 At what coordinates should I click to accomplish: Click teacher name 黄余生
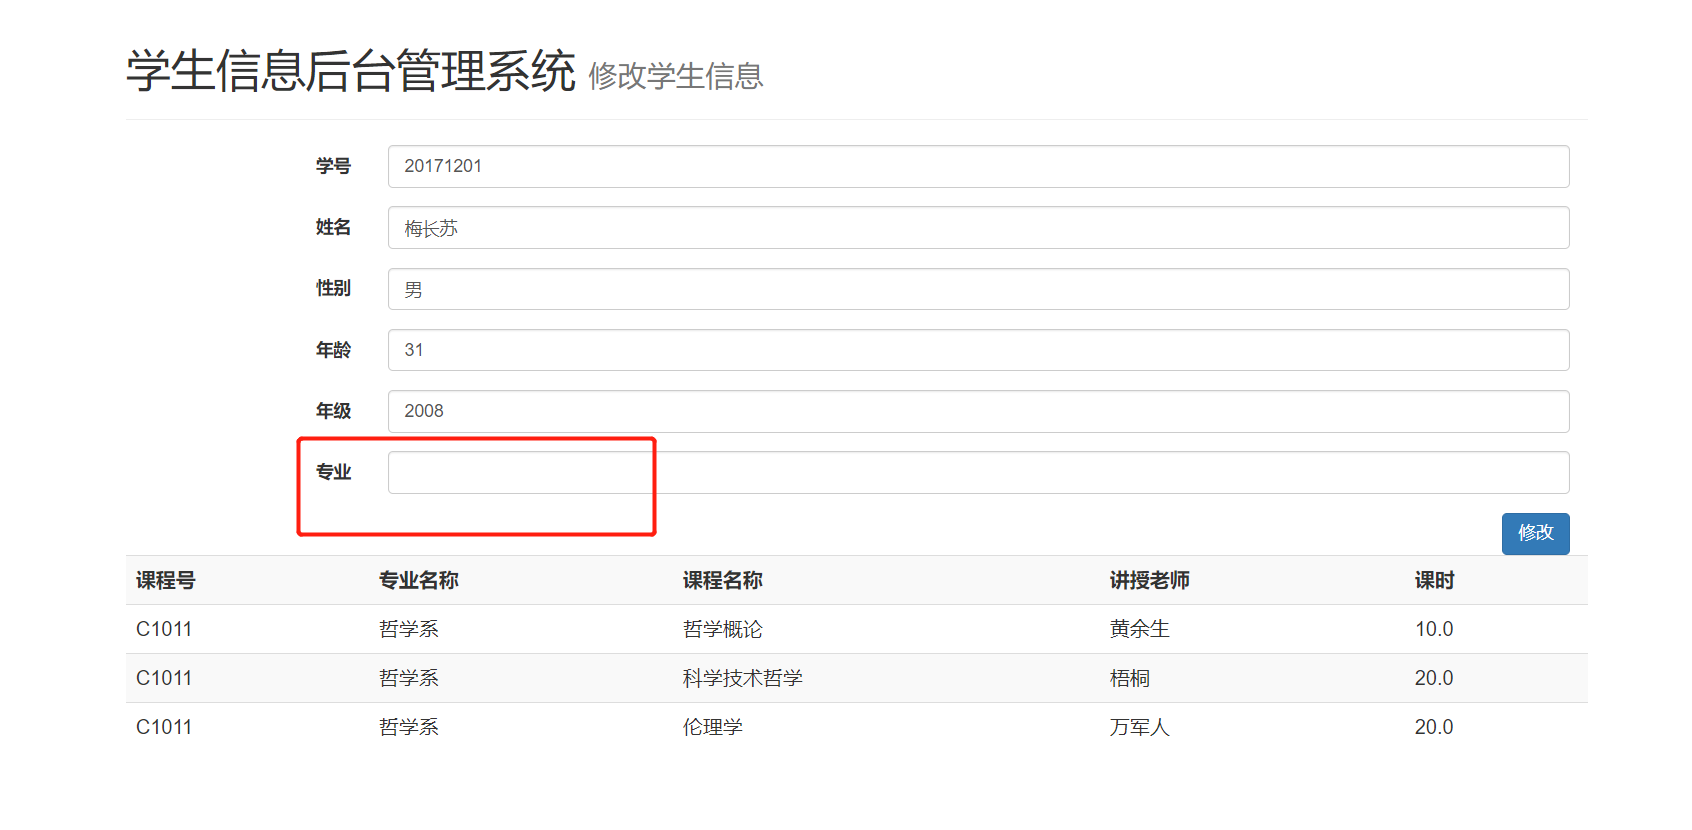[1139, 629]
